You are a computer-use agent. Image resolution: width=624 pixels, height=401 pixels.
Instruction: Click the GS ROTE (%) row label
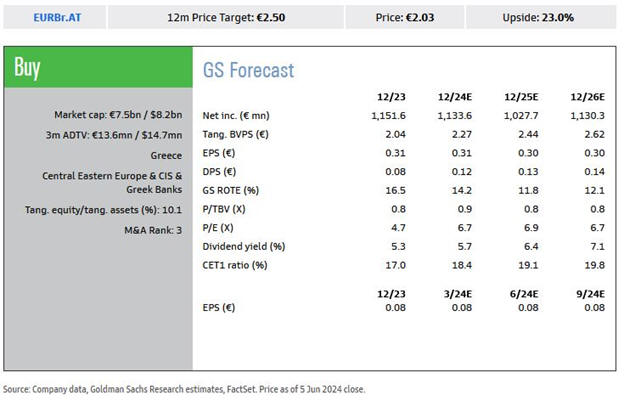tap(231, 188)
